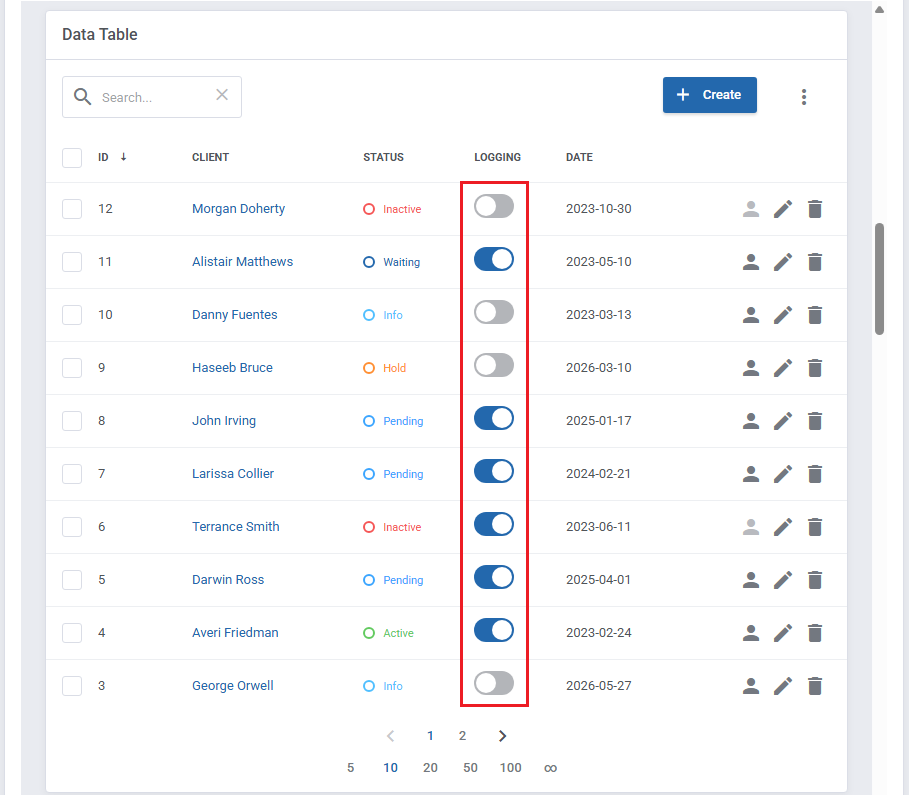The height and width of the screenshot is (795, 909).
Task: Clear the search field with X
Action: click(222, 95)
